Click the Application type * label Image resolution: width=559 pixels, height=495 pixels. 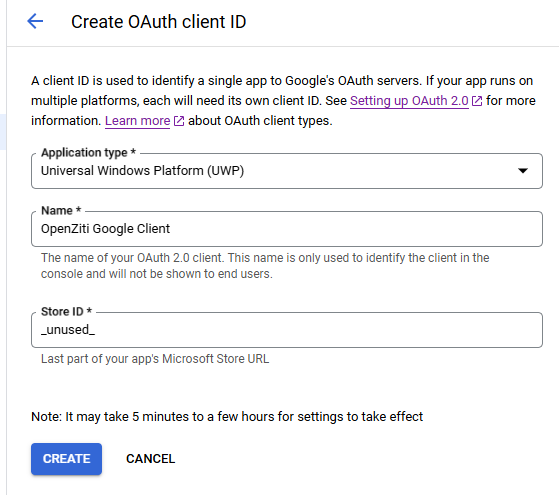[88, 153]
